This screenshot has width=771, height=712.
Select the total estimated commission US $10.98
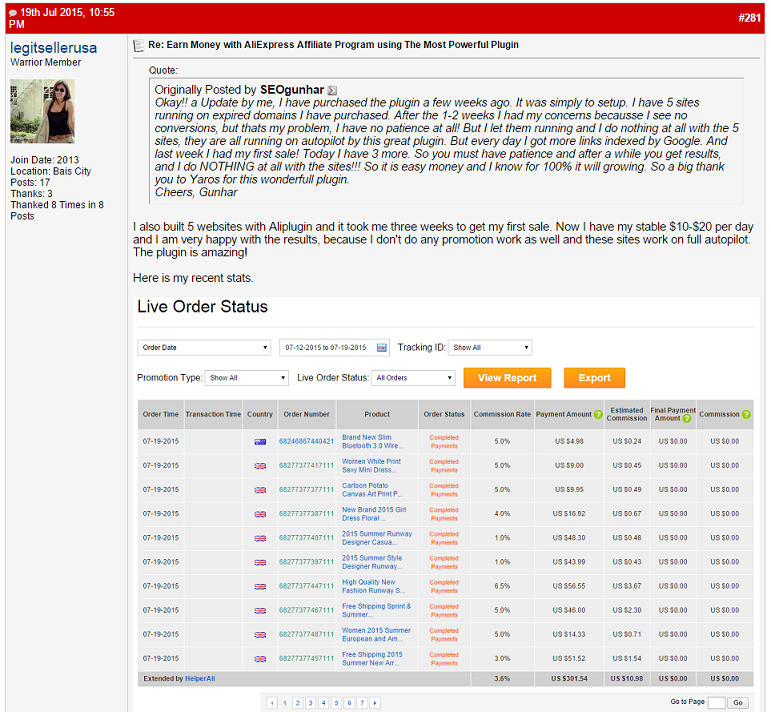click(x=627, y=679)
